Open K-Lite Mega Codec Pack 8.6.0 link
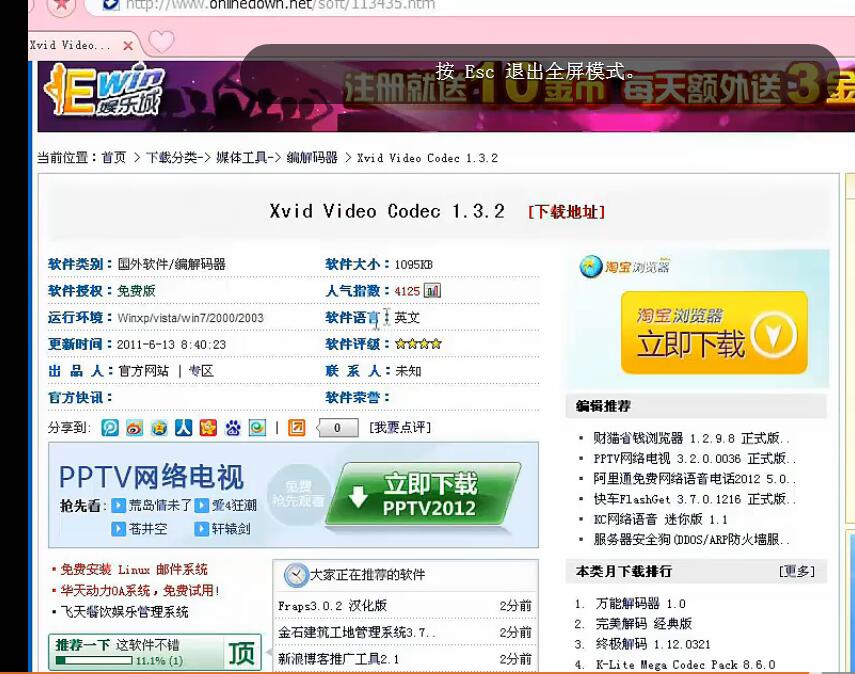The image size is (855, 674). tap(685, 665)
